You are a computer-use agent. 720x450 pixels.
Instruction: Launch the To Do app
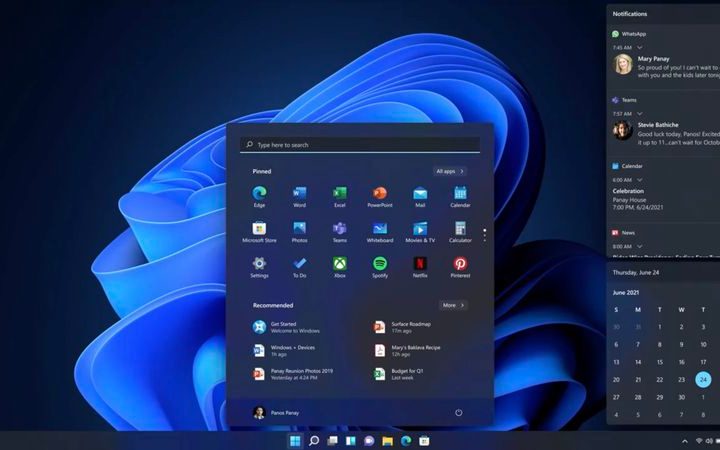tap(299, 267)
